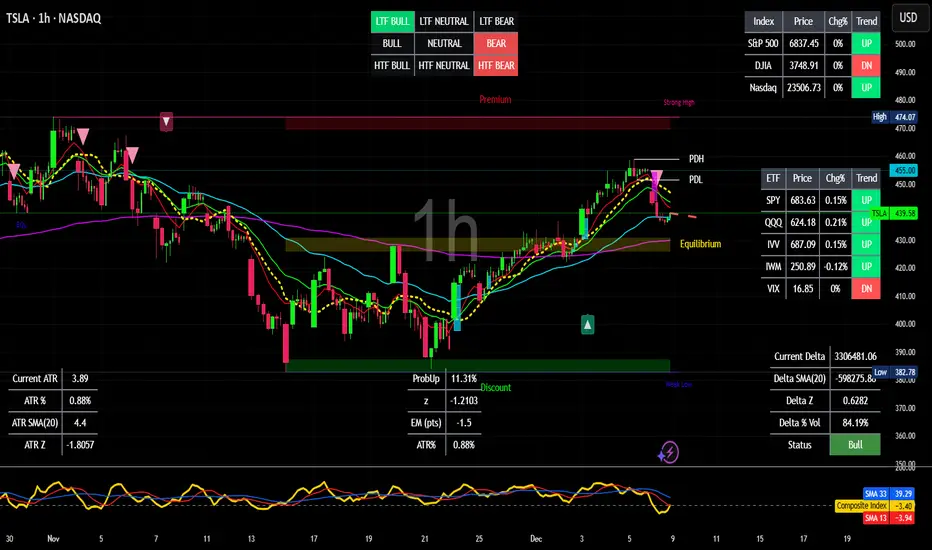Click the Premium zone label

click(x=495, y=99)
